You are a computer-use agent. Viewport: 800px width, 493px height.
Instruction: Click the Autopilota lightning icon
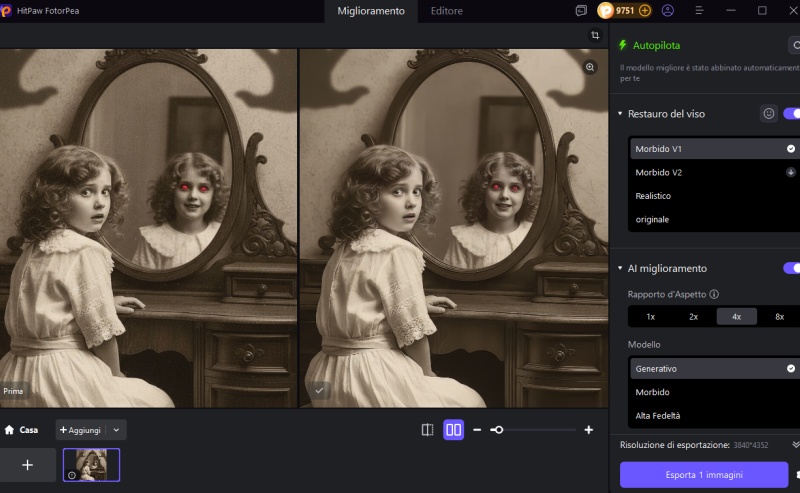622,45
